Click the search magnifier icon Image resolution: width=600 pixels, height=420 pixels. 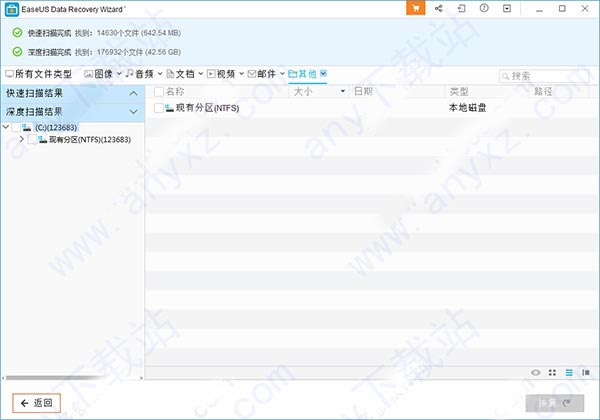[505, 76]
